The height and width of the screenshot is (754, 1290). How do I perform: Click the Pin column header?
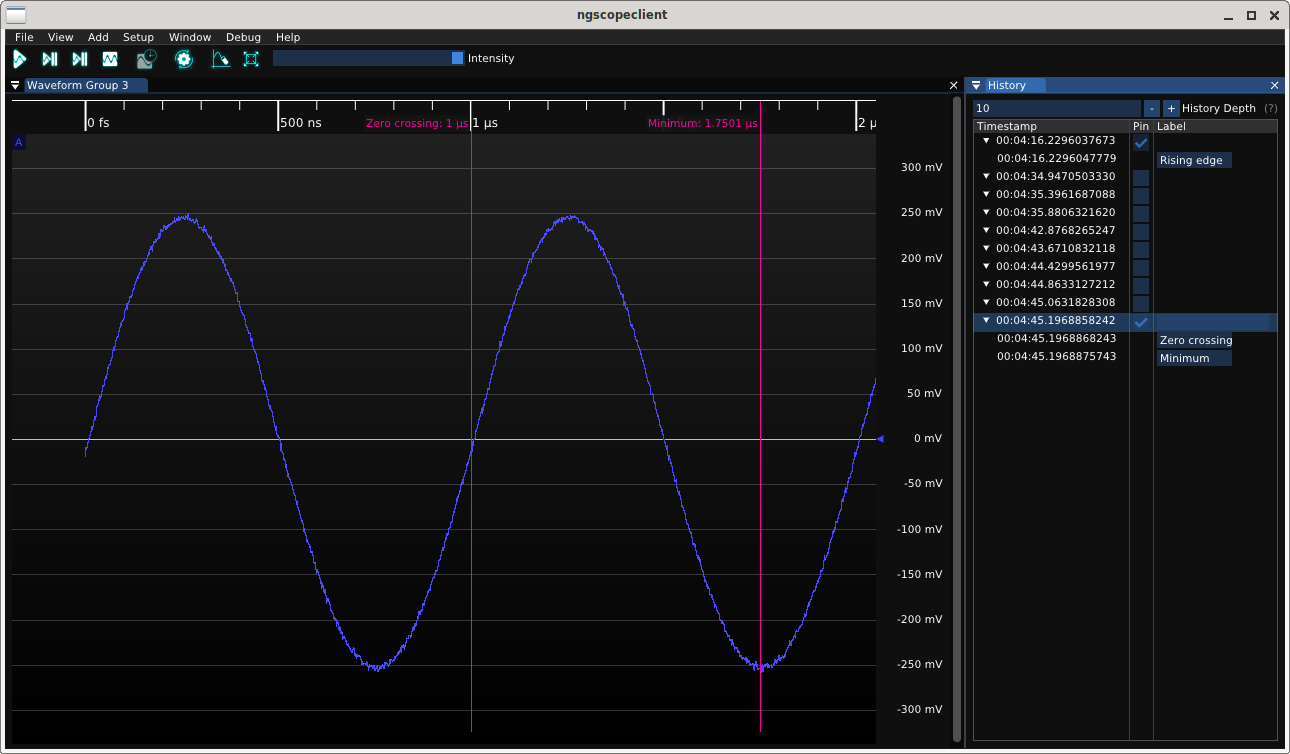point(1141,127)
